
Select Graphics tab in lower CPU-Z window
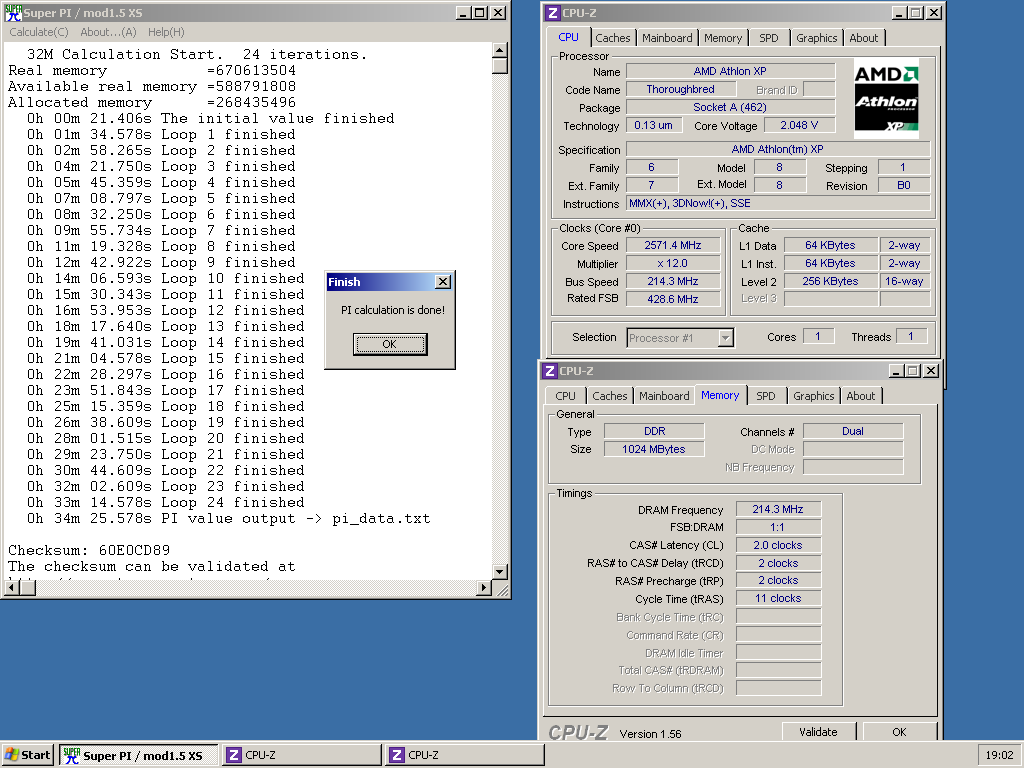814,396
